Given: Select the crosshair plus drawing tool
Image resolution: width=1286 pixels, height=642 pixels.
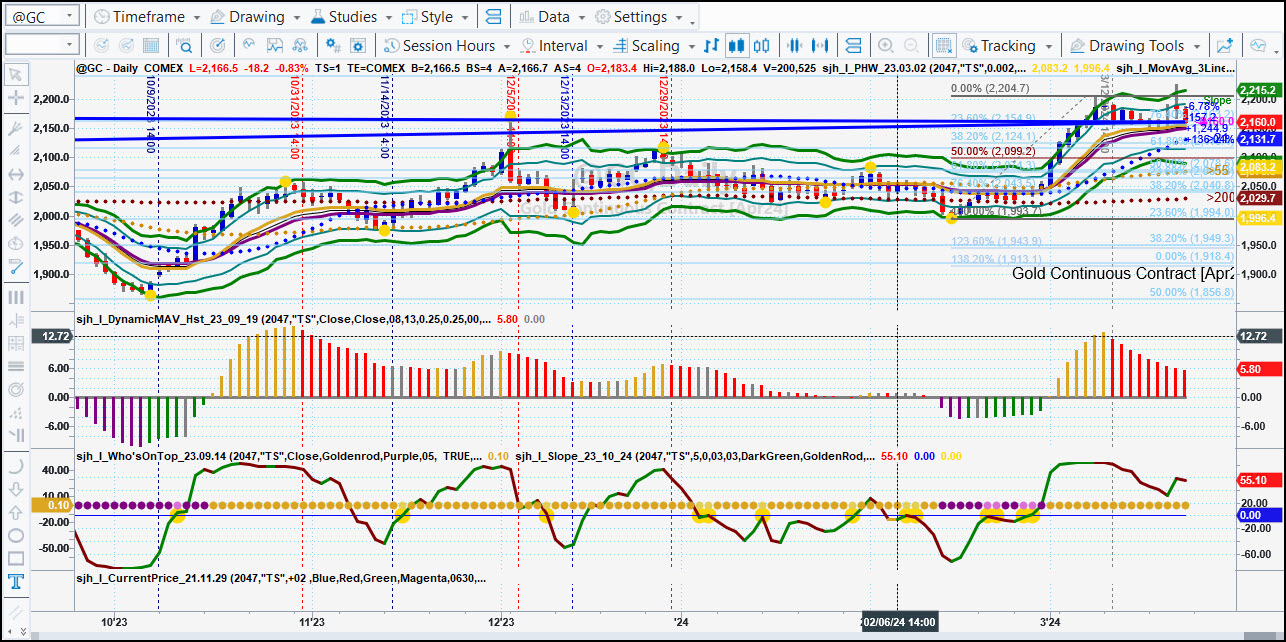Looking at the screenshot, I should point(16,99).
